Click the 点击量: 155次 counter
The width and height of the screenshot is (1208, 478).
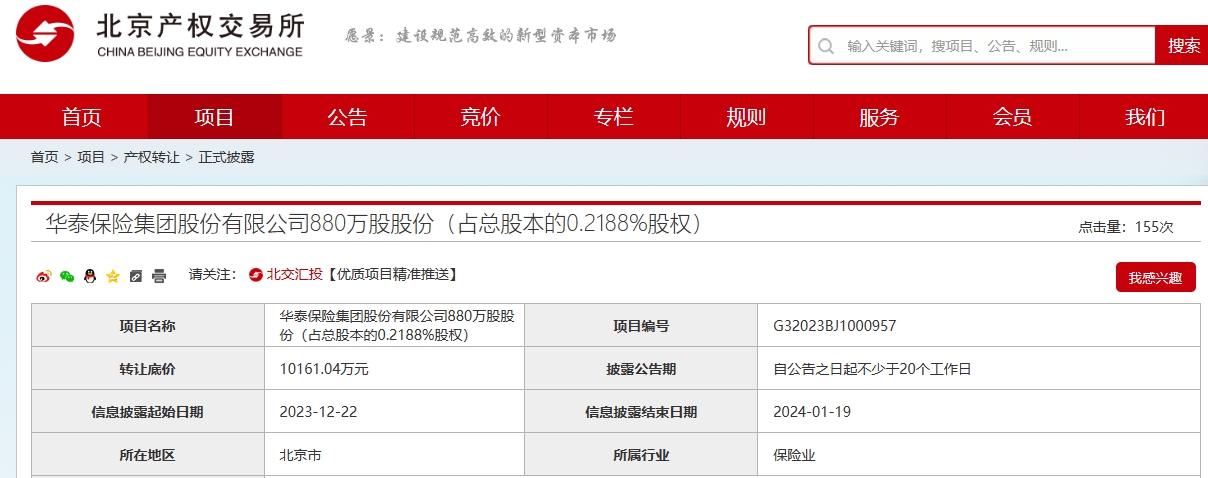click(1126, 227)
